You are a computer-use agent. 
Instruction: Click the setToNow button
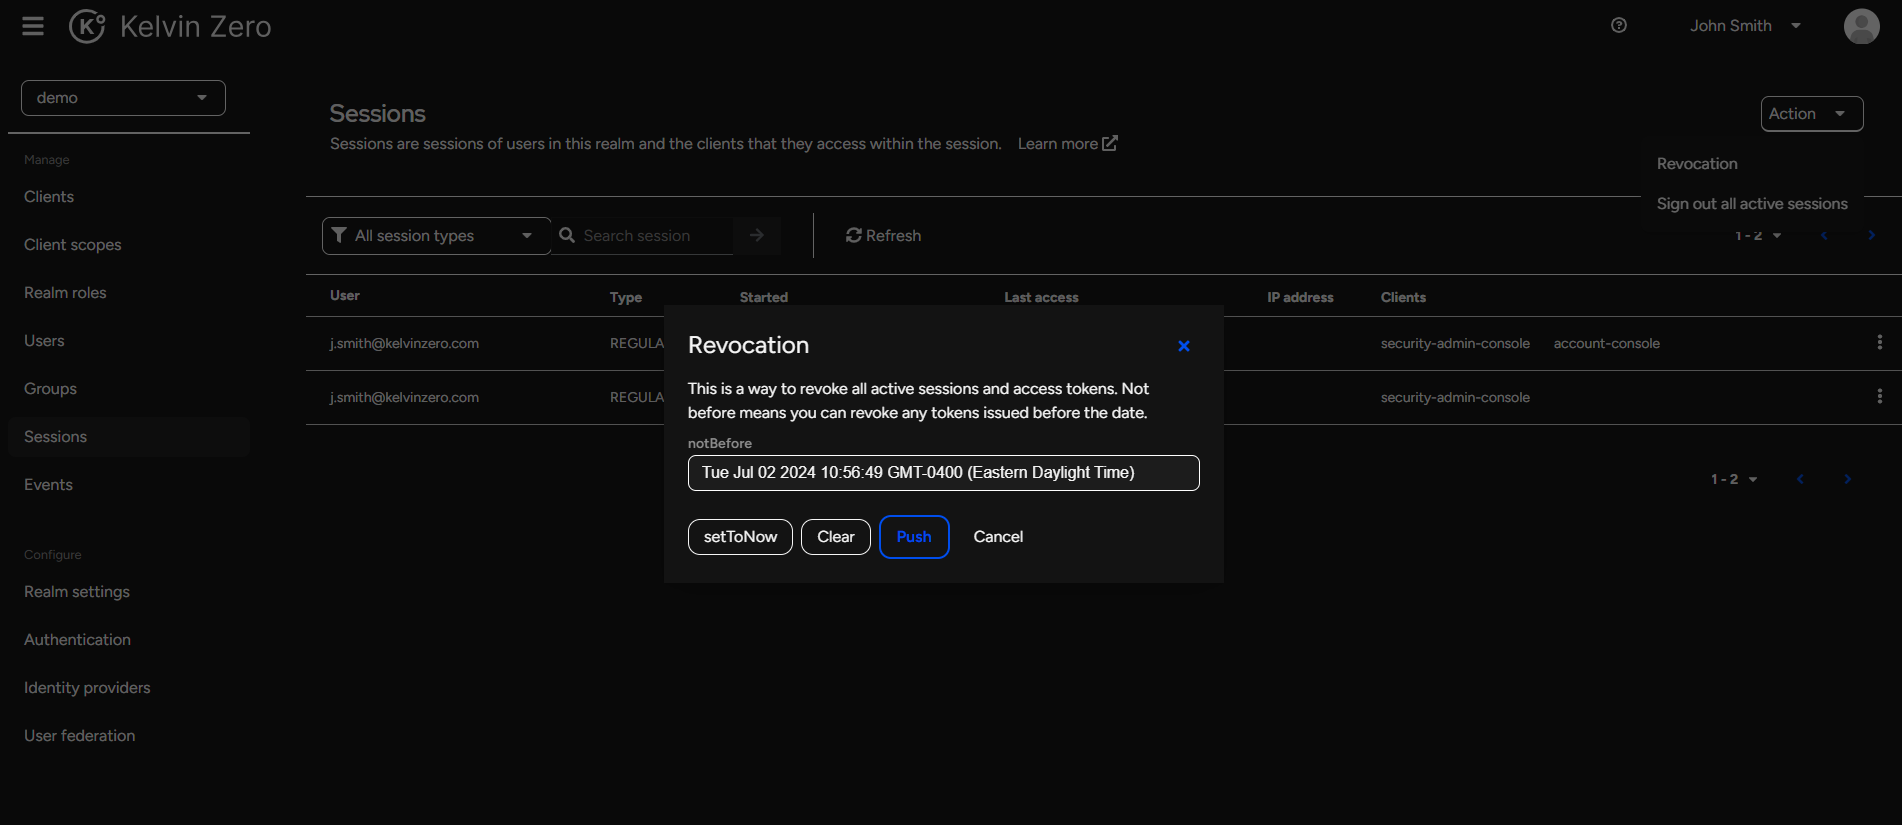740,537
